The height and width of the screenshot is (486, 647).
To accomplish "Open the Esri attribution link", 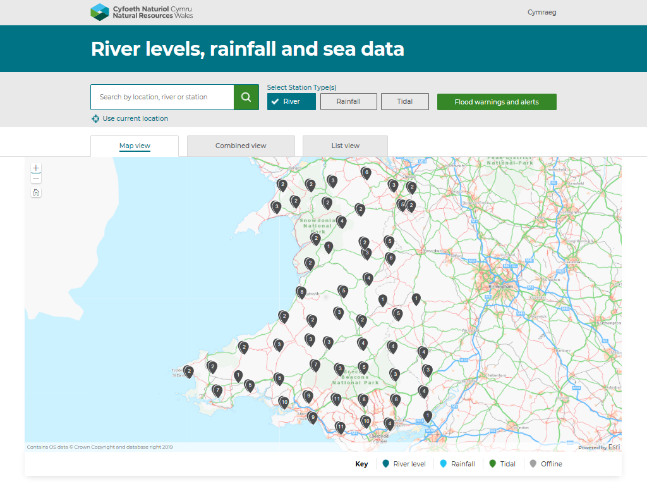I will [x=614, y=447].
